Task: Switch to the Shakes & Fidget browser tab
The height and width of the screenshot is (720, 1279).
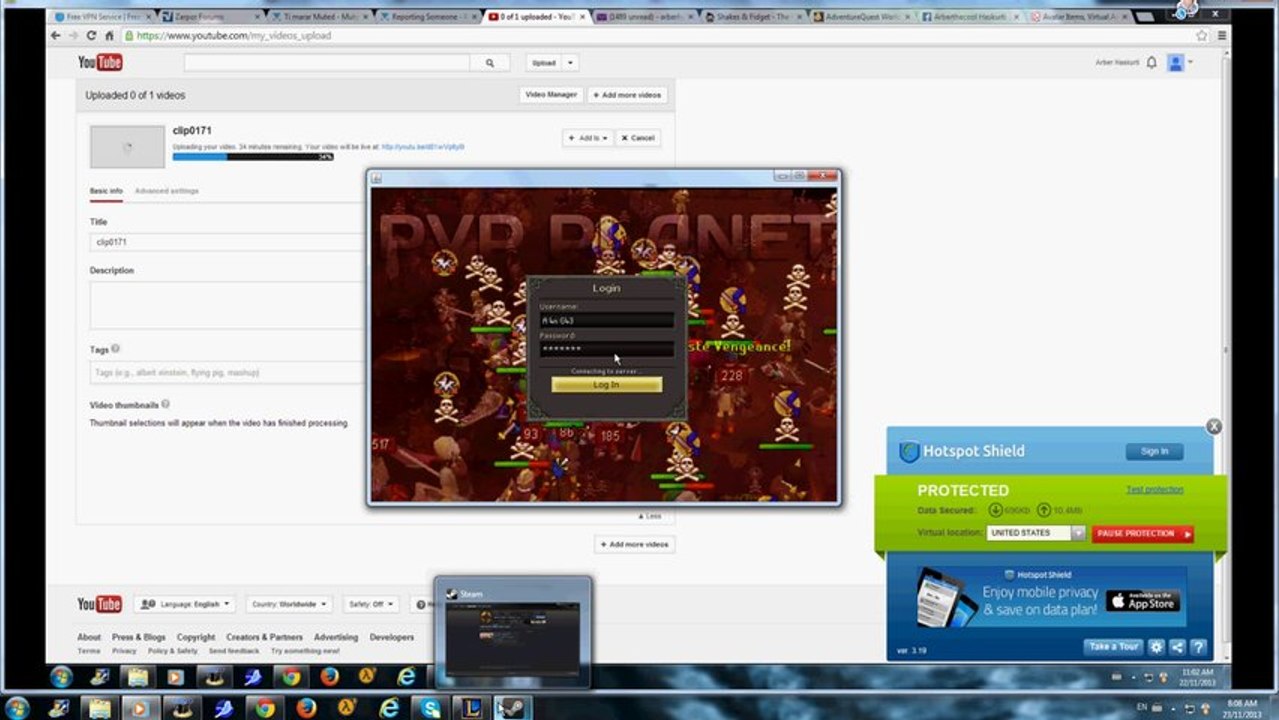Action: pos(751,17)
